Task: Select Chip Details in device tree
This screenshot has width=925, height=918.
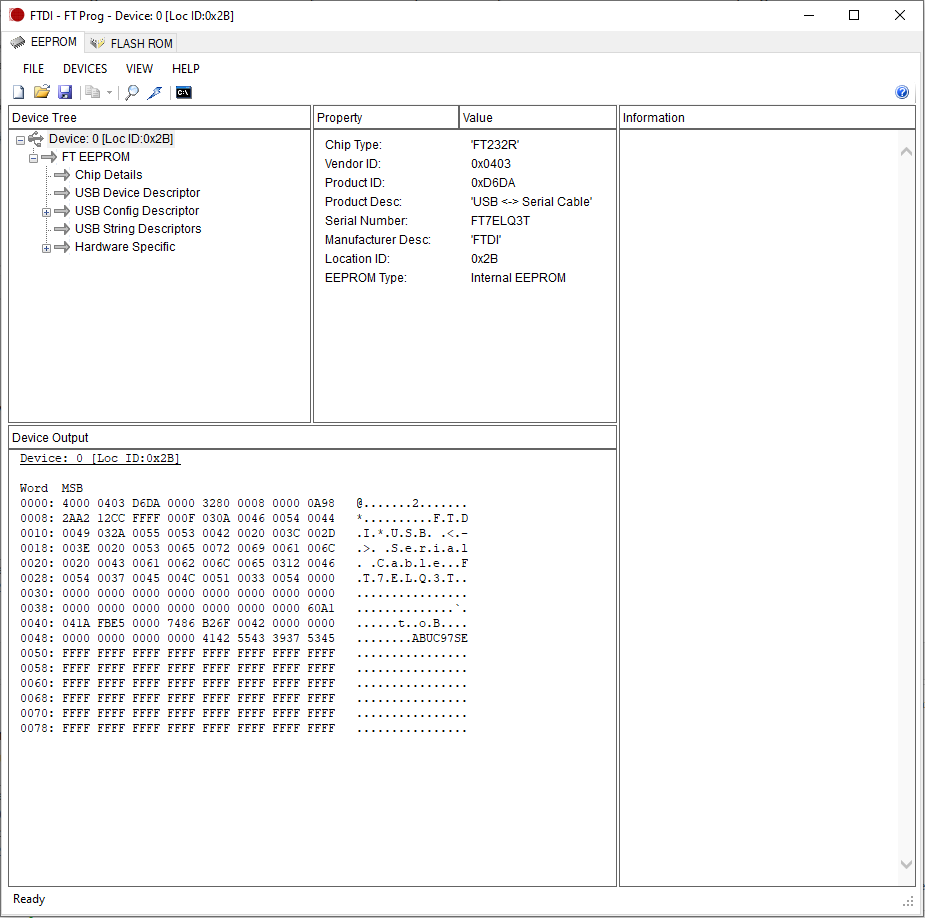Action: [x=109, y=175]
